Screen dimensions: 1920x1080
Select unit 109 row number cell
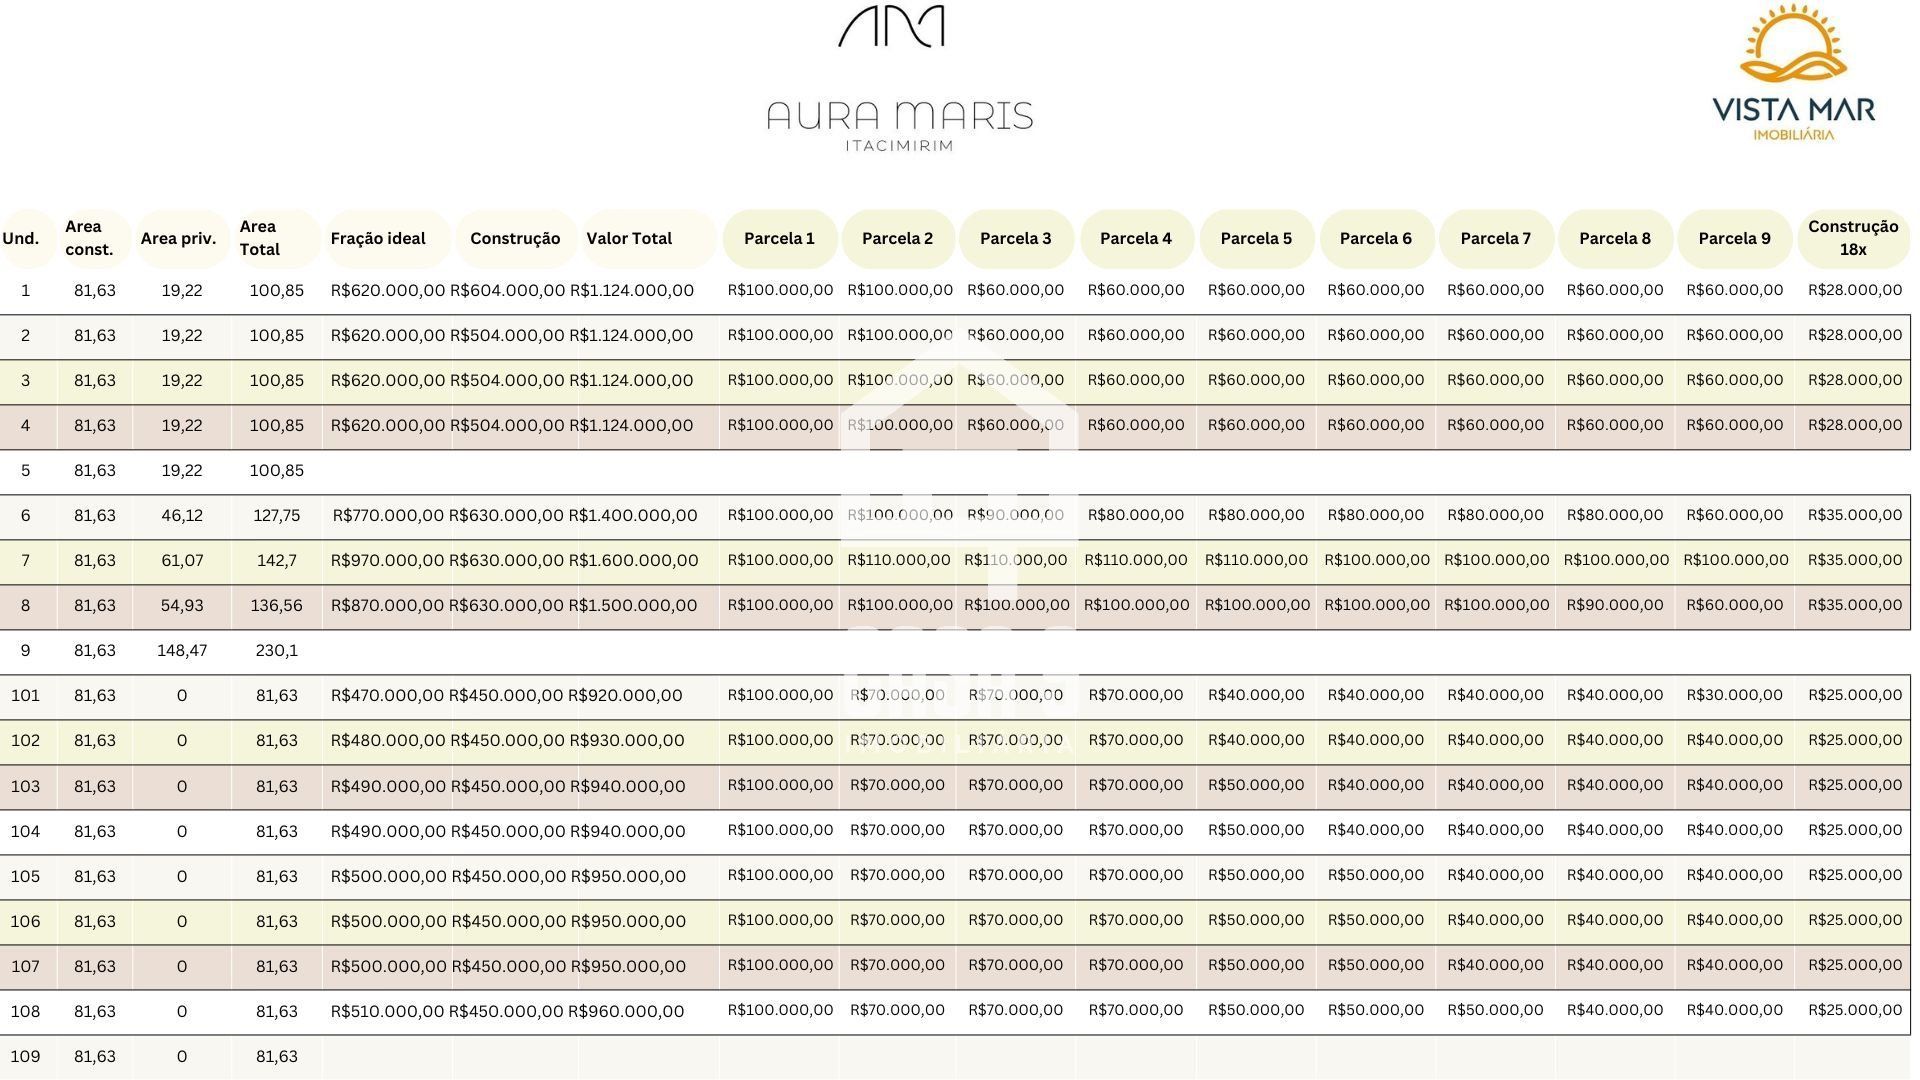point(25,1056)
